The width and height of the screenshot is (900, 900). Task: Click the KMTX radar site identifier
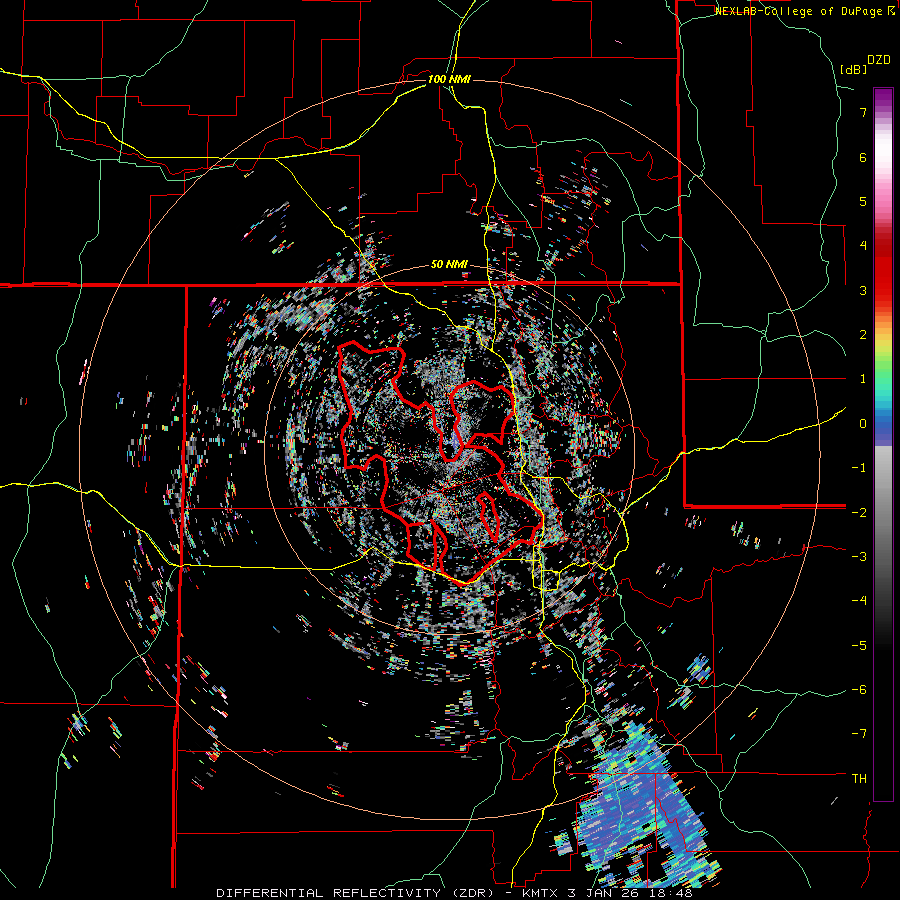[541, 893]
